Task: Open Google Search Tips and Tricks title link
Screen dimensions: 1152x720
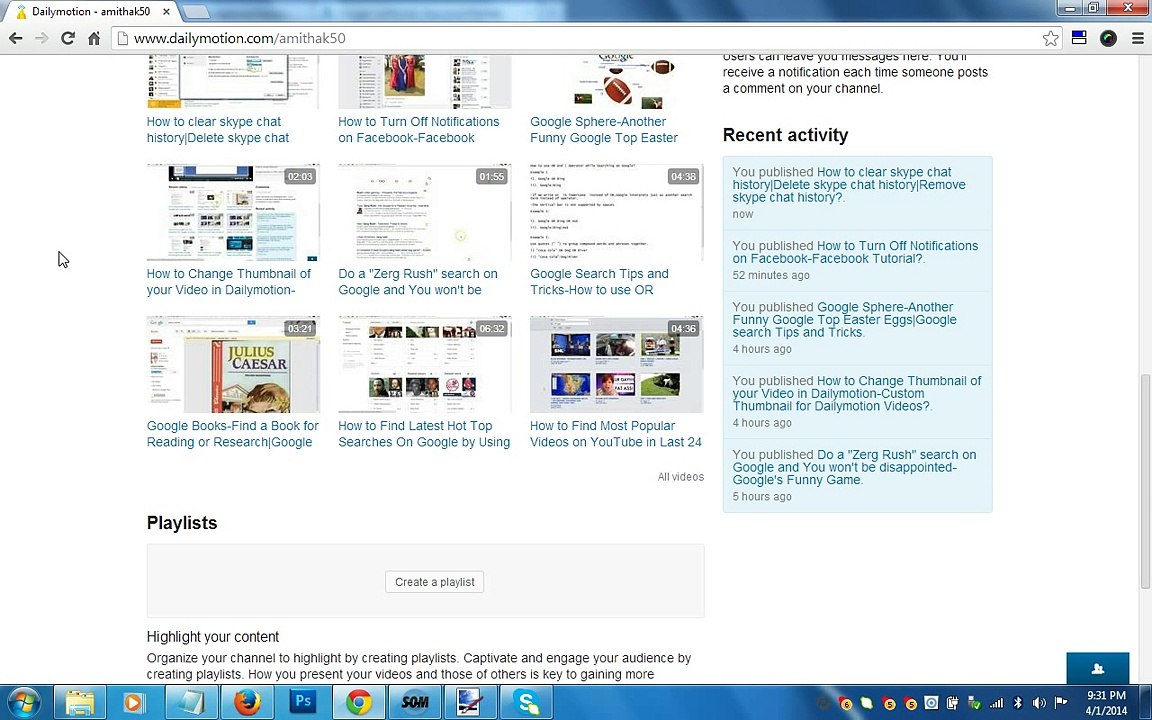Action: (x=600, y=281)
